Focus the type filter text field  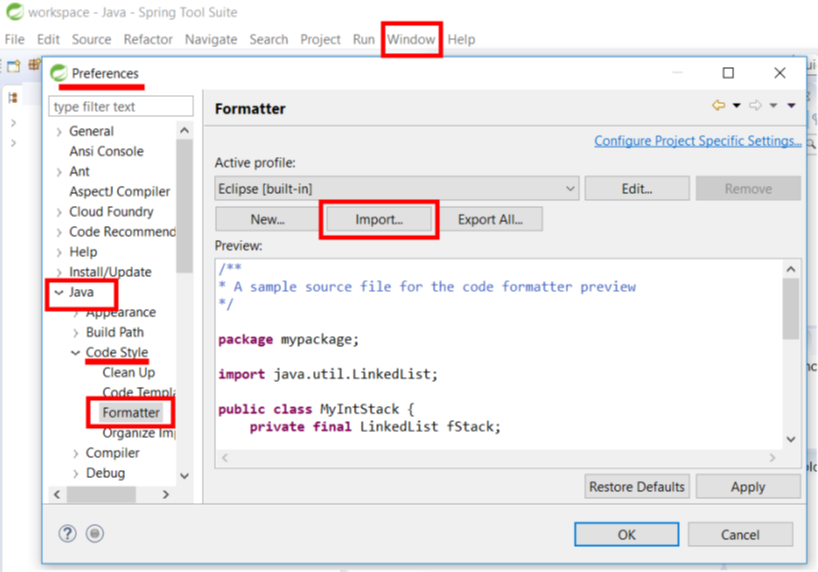click(121, 106)
